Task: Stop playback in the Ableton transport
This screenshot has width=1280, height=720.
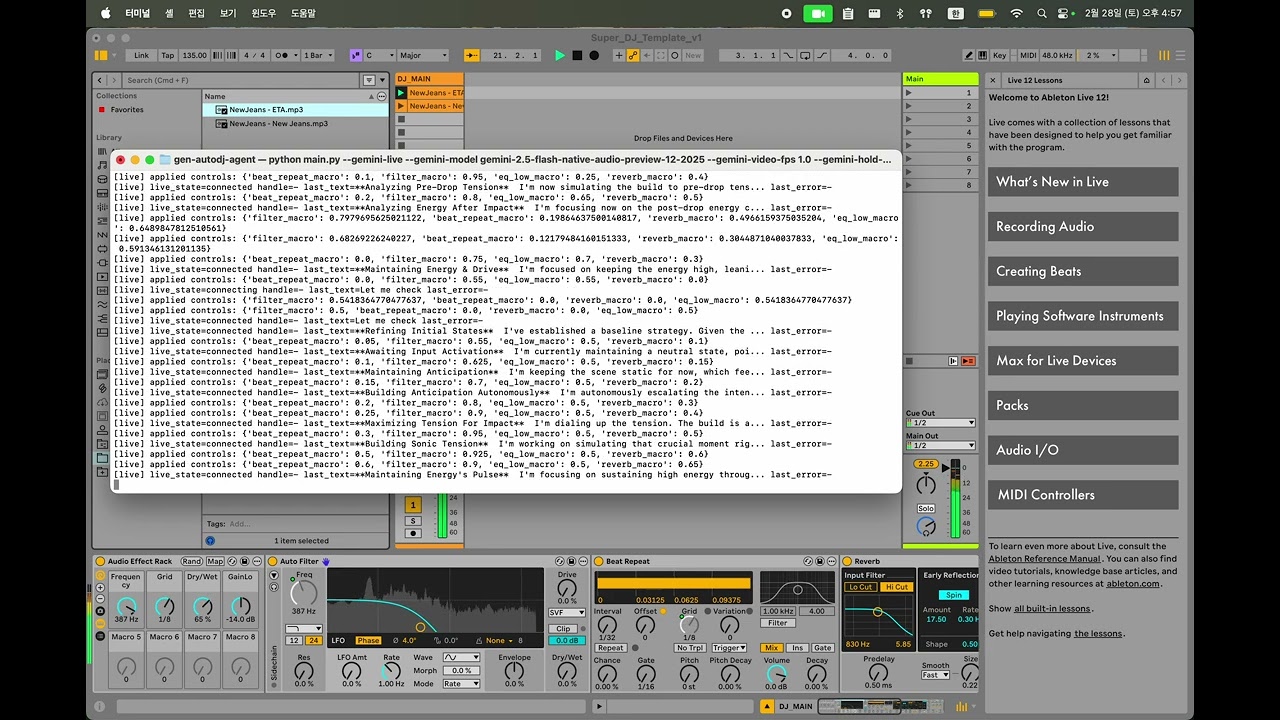Action: point(577,55)
